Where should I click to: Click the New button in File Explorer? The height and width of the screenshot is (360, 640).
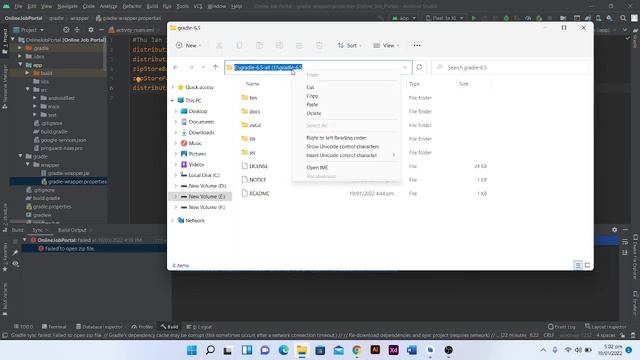(189, 45)
